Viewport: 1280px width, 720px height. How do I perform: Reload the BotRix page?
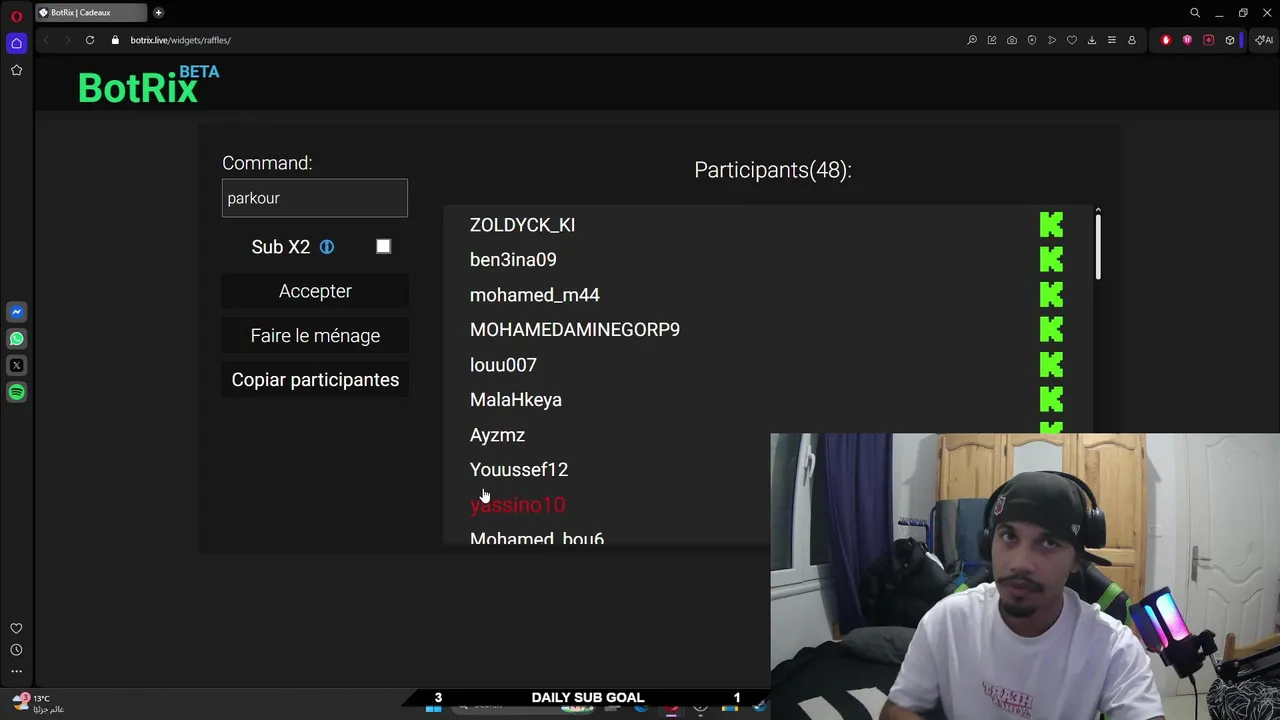[x=90, y=40]
